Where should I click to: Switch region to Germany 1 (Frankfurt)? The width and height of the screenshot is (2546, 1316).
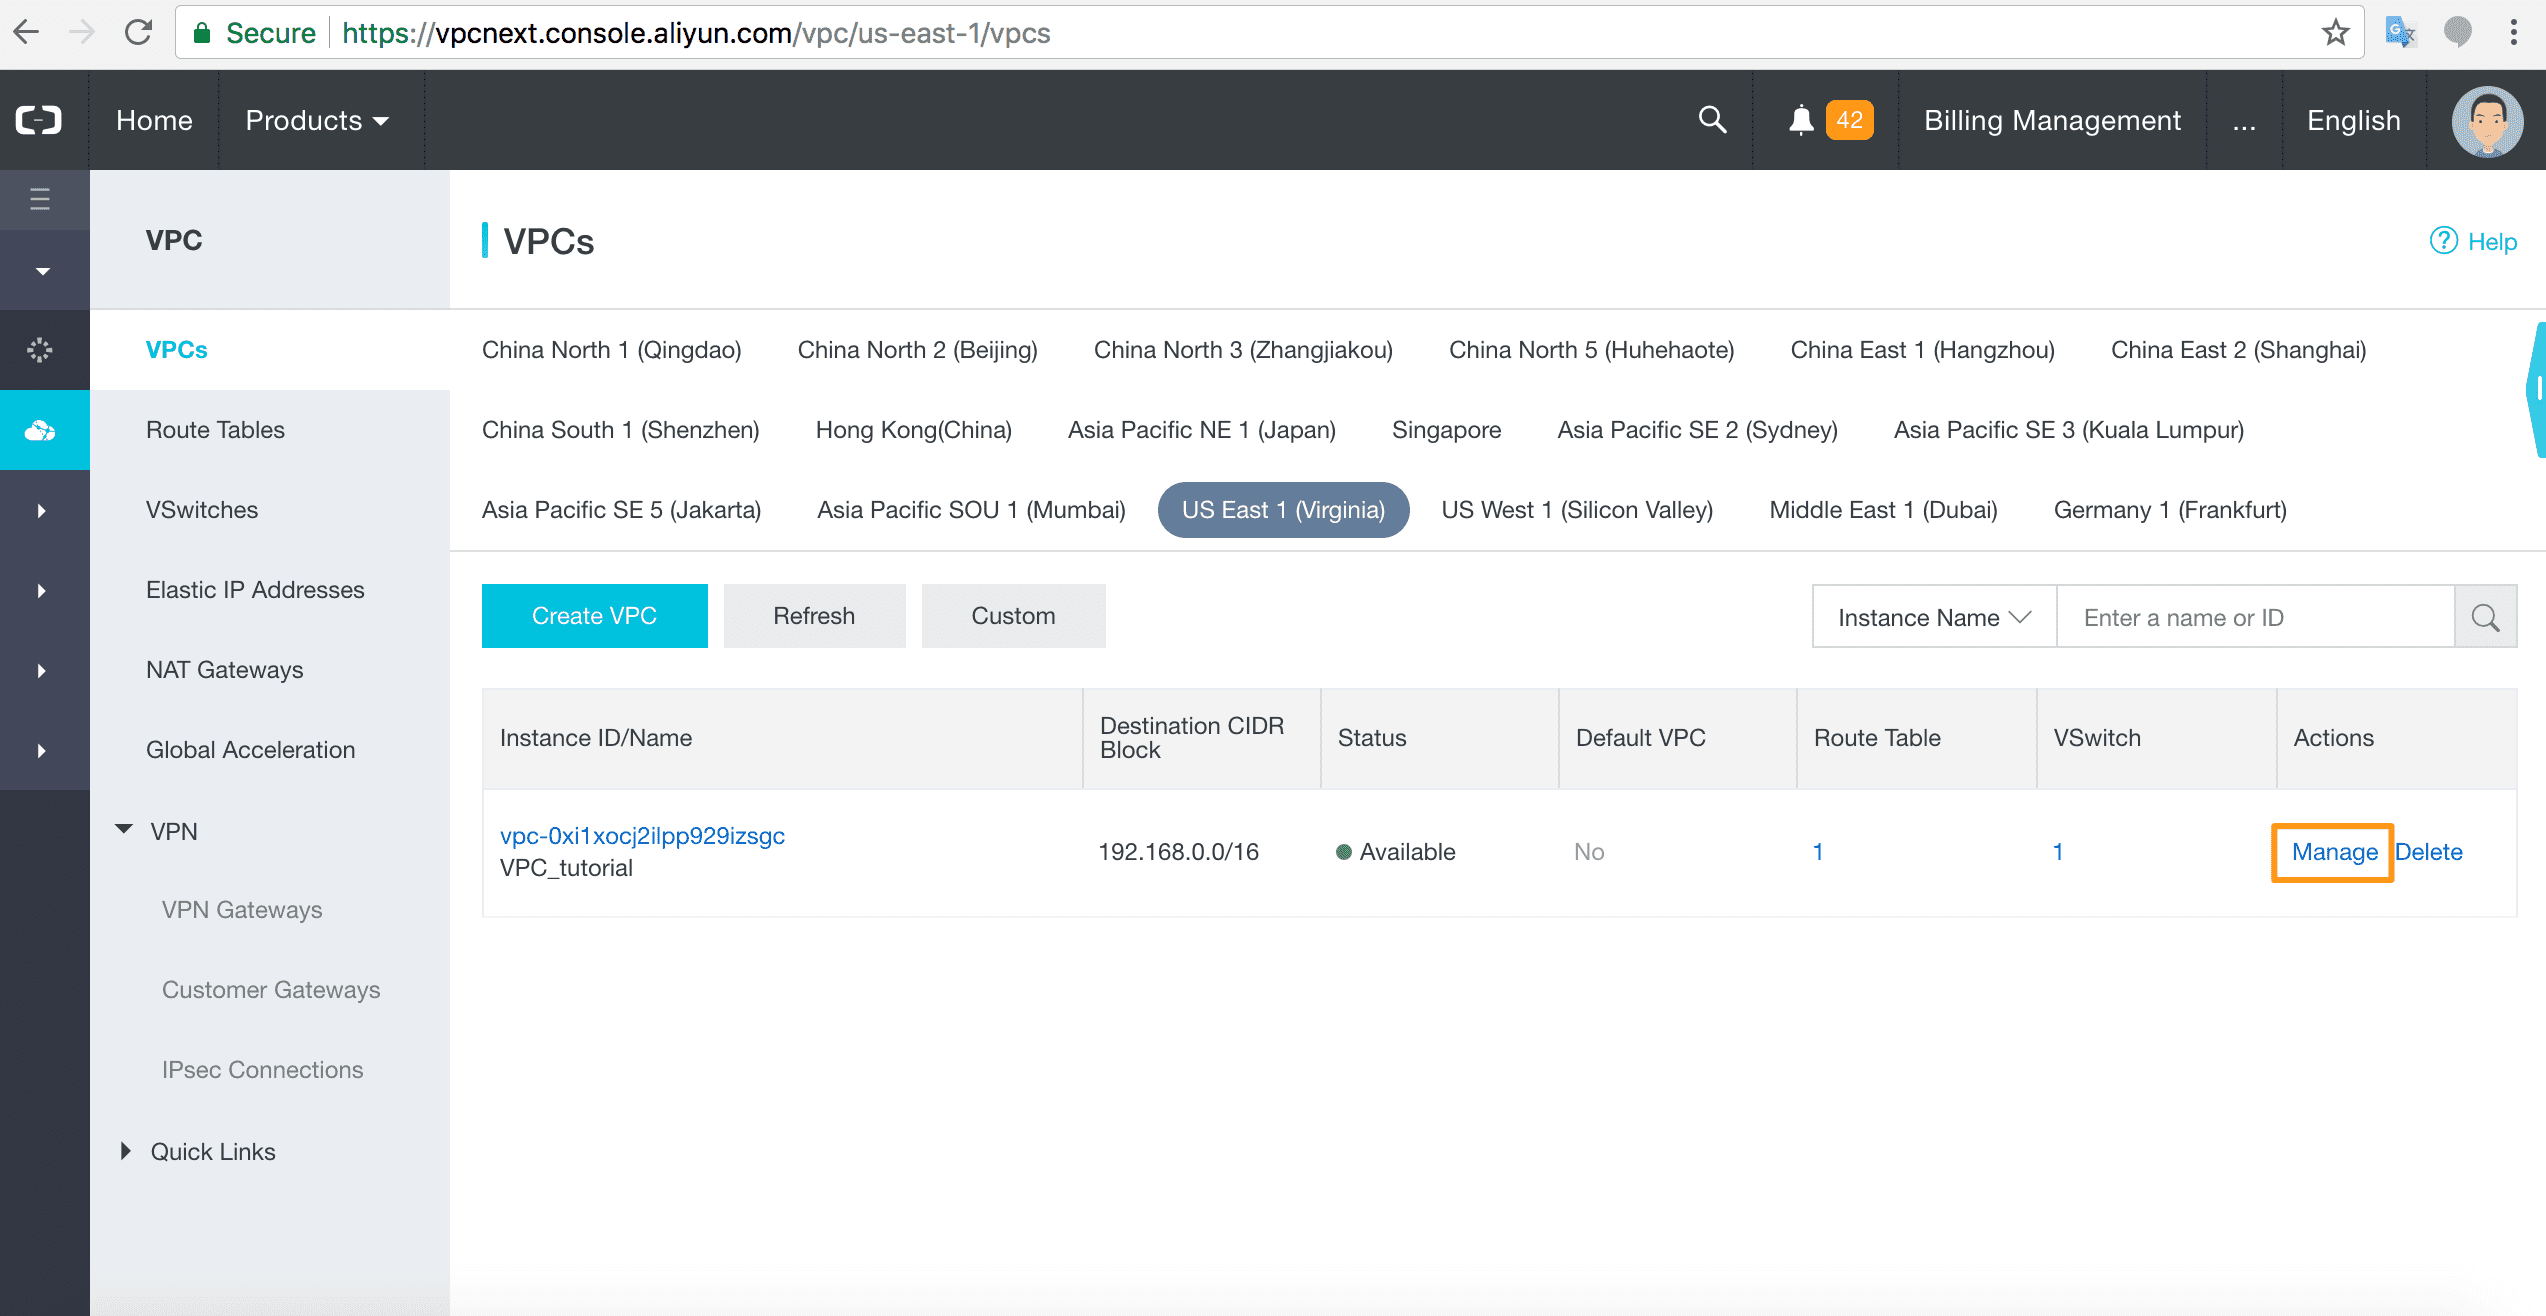click(x=2170, y=510)
